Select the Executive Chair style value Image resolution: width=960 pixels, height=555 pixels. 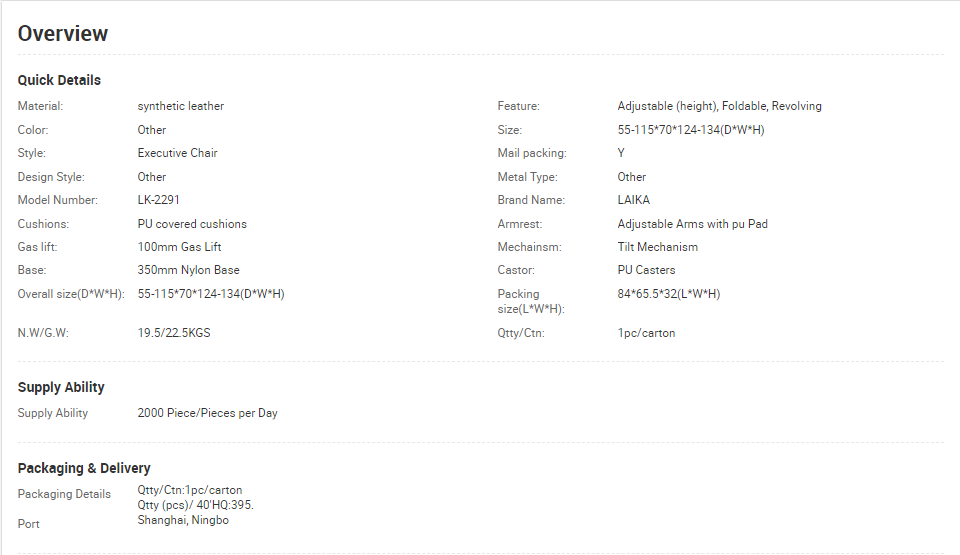178,153
